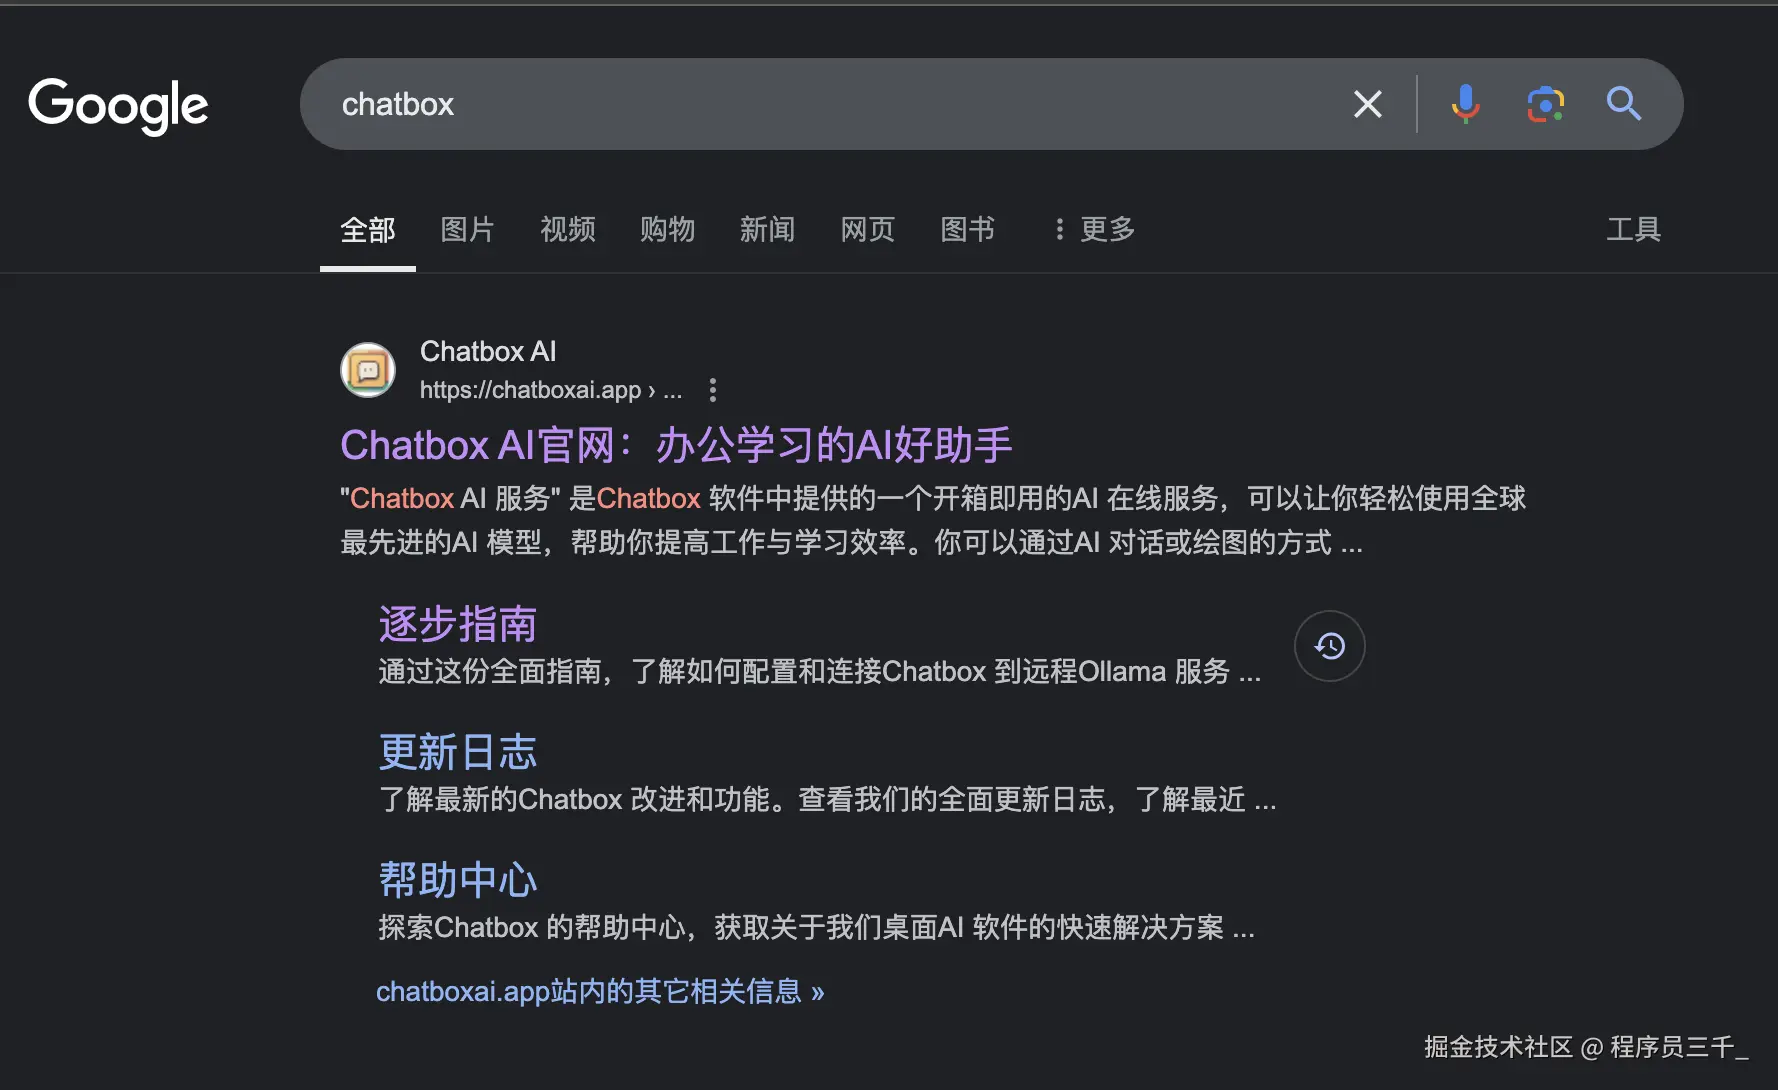Open the Chatbox AI官网 result title
This screenshot has height=1090, width=1778.
(676, 445)
